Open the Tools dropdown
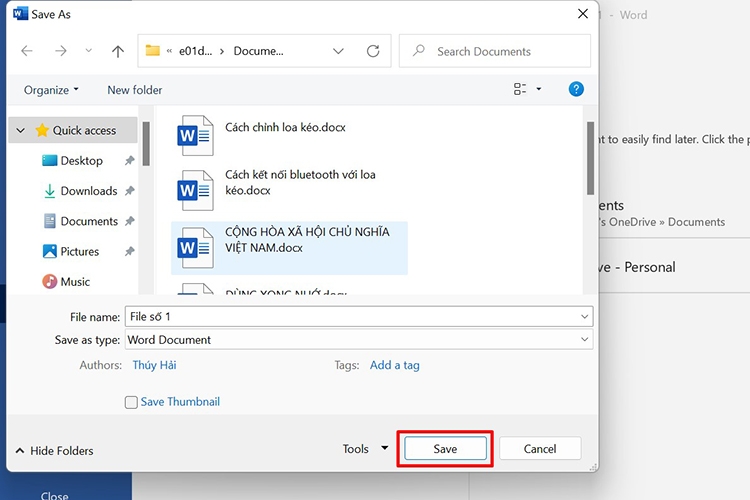Viewport: 750px width, 500px height. coord(365,449)
